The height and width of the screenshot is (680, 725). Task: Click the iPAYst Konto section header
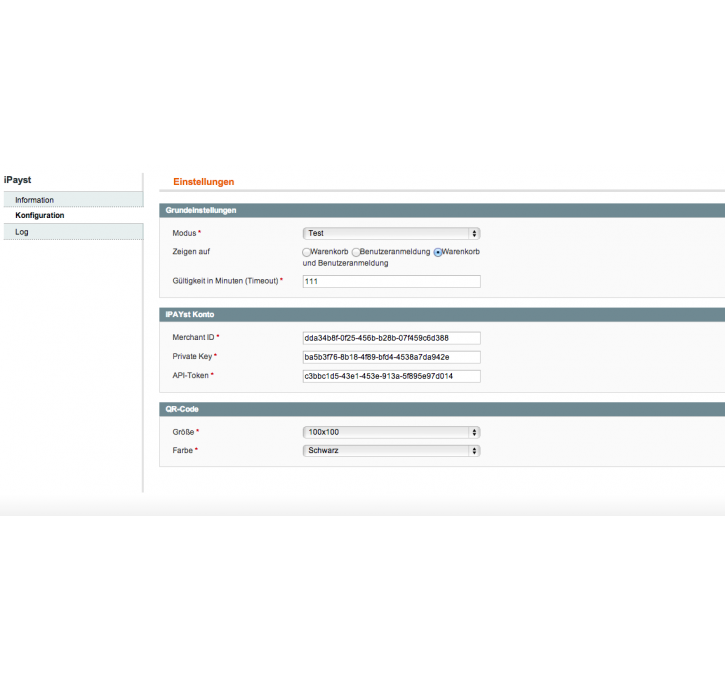pos(442,314)
